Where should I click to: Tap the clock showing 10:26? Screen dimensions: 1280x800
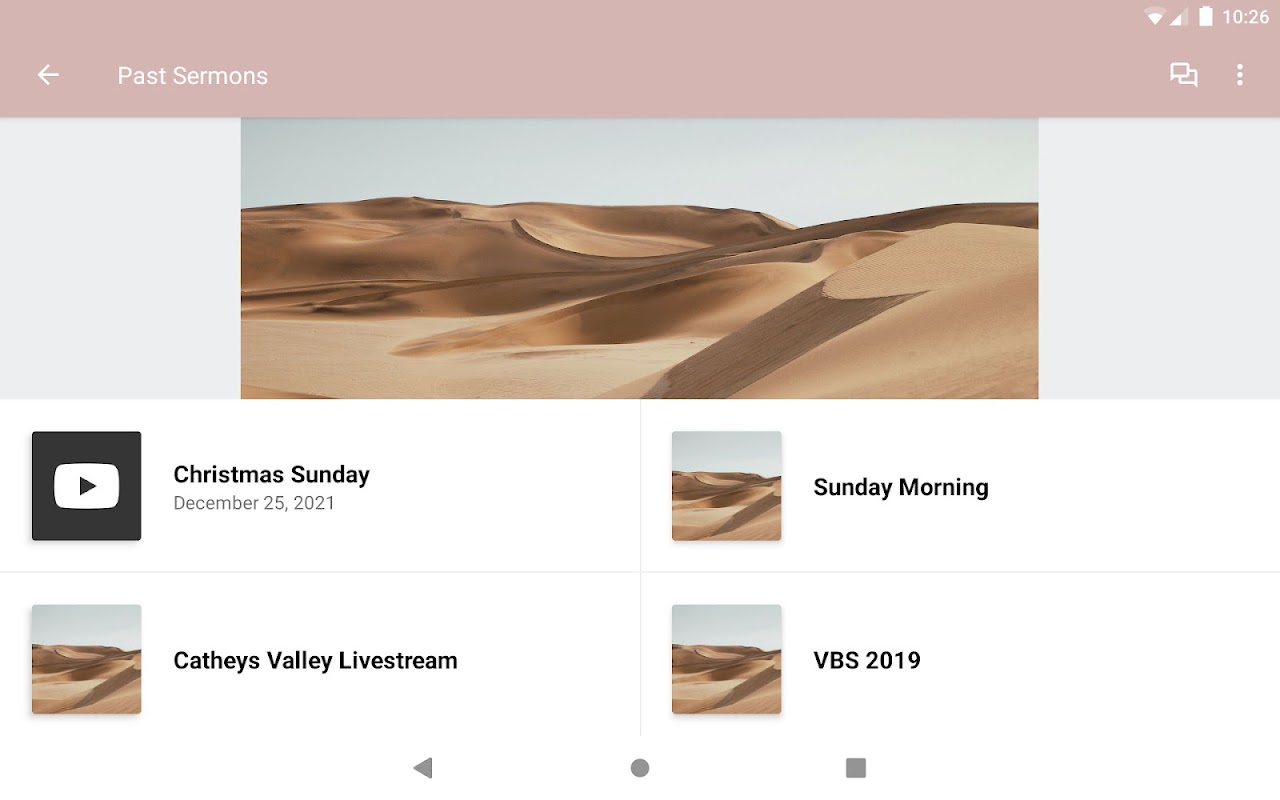click(x=1245, y=17)
